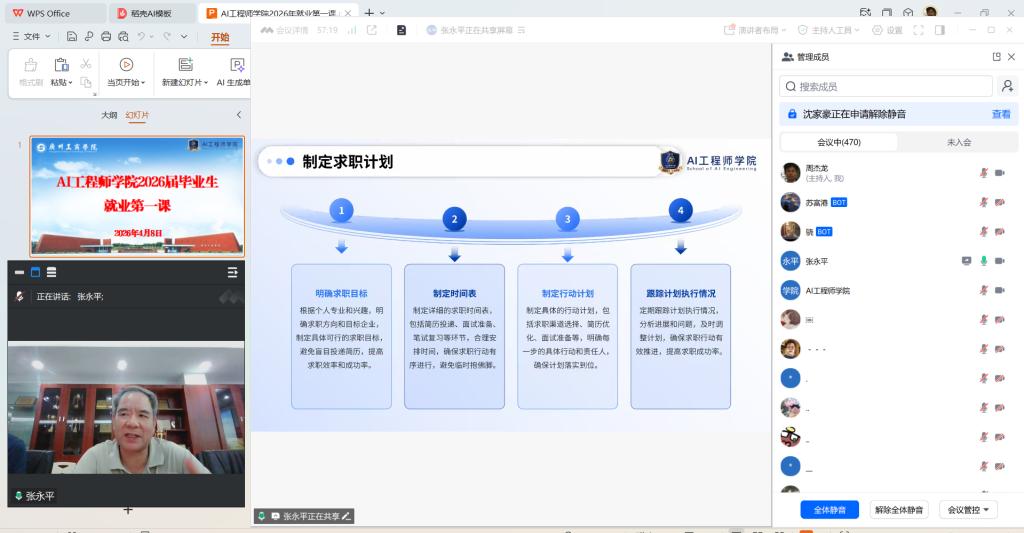Click the 当页开始 slideshow play icon
Viewport: 1024px width, 533px height.
point(126,65)
